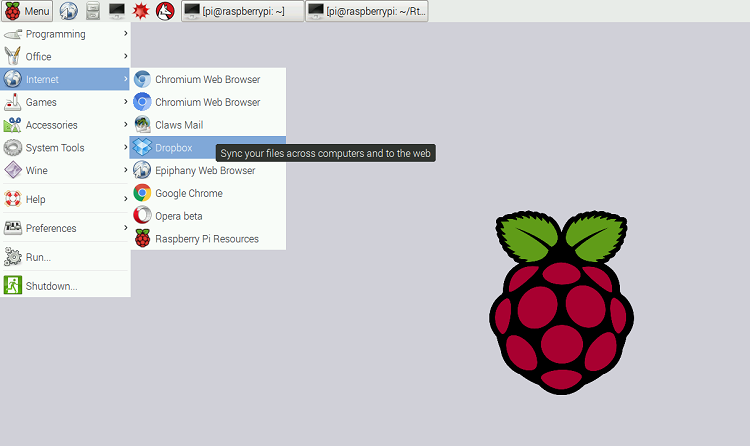Click the Games joystick icon

[x=12, y=102]
